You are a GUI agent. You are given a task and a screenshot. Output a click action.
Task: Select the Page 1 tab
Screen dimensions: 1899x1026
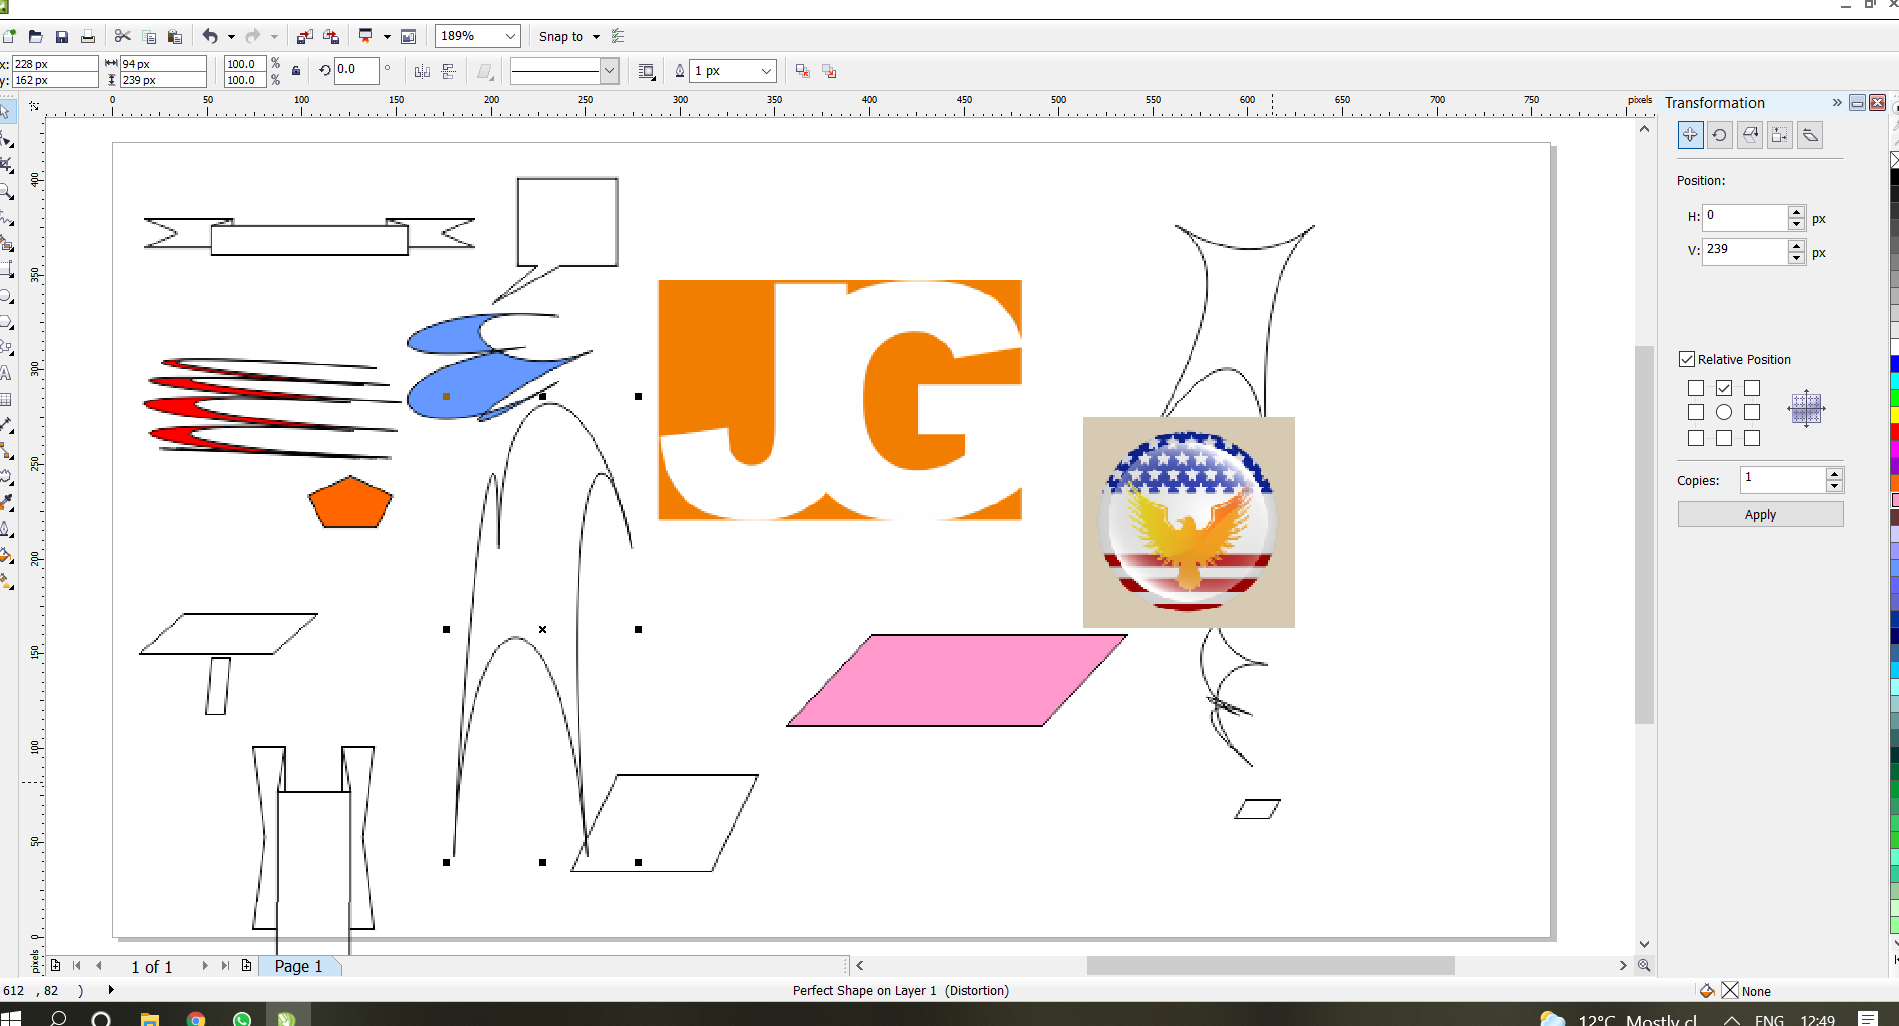tap(298, 966)
